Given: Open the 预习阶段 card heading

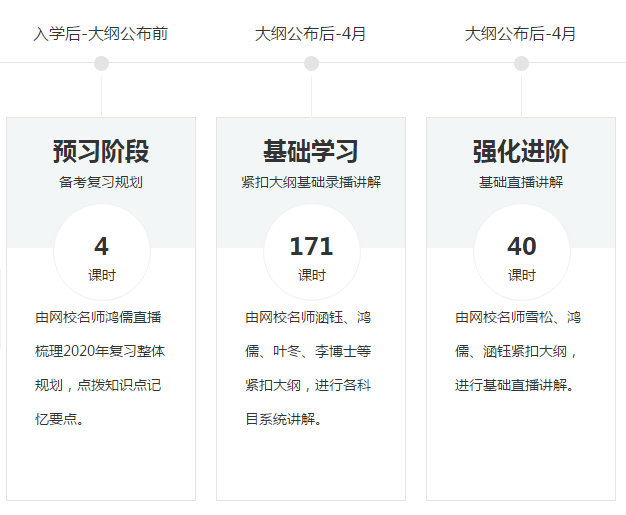Looking at the screenshot, I should pyautogui.click(x=101, y=152).
